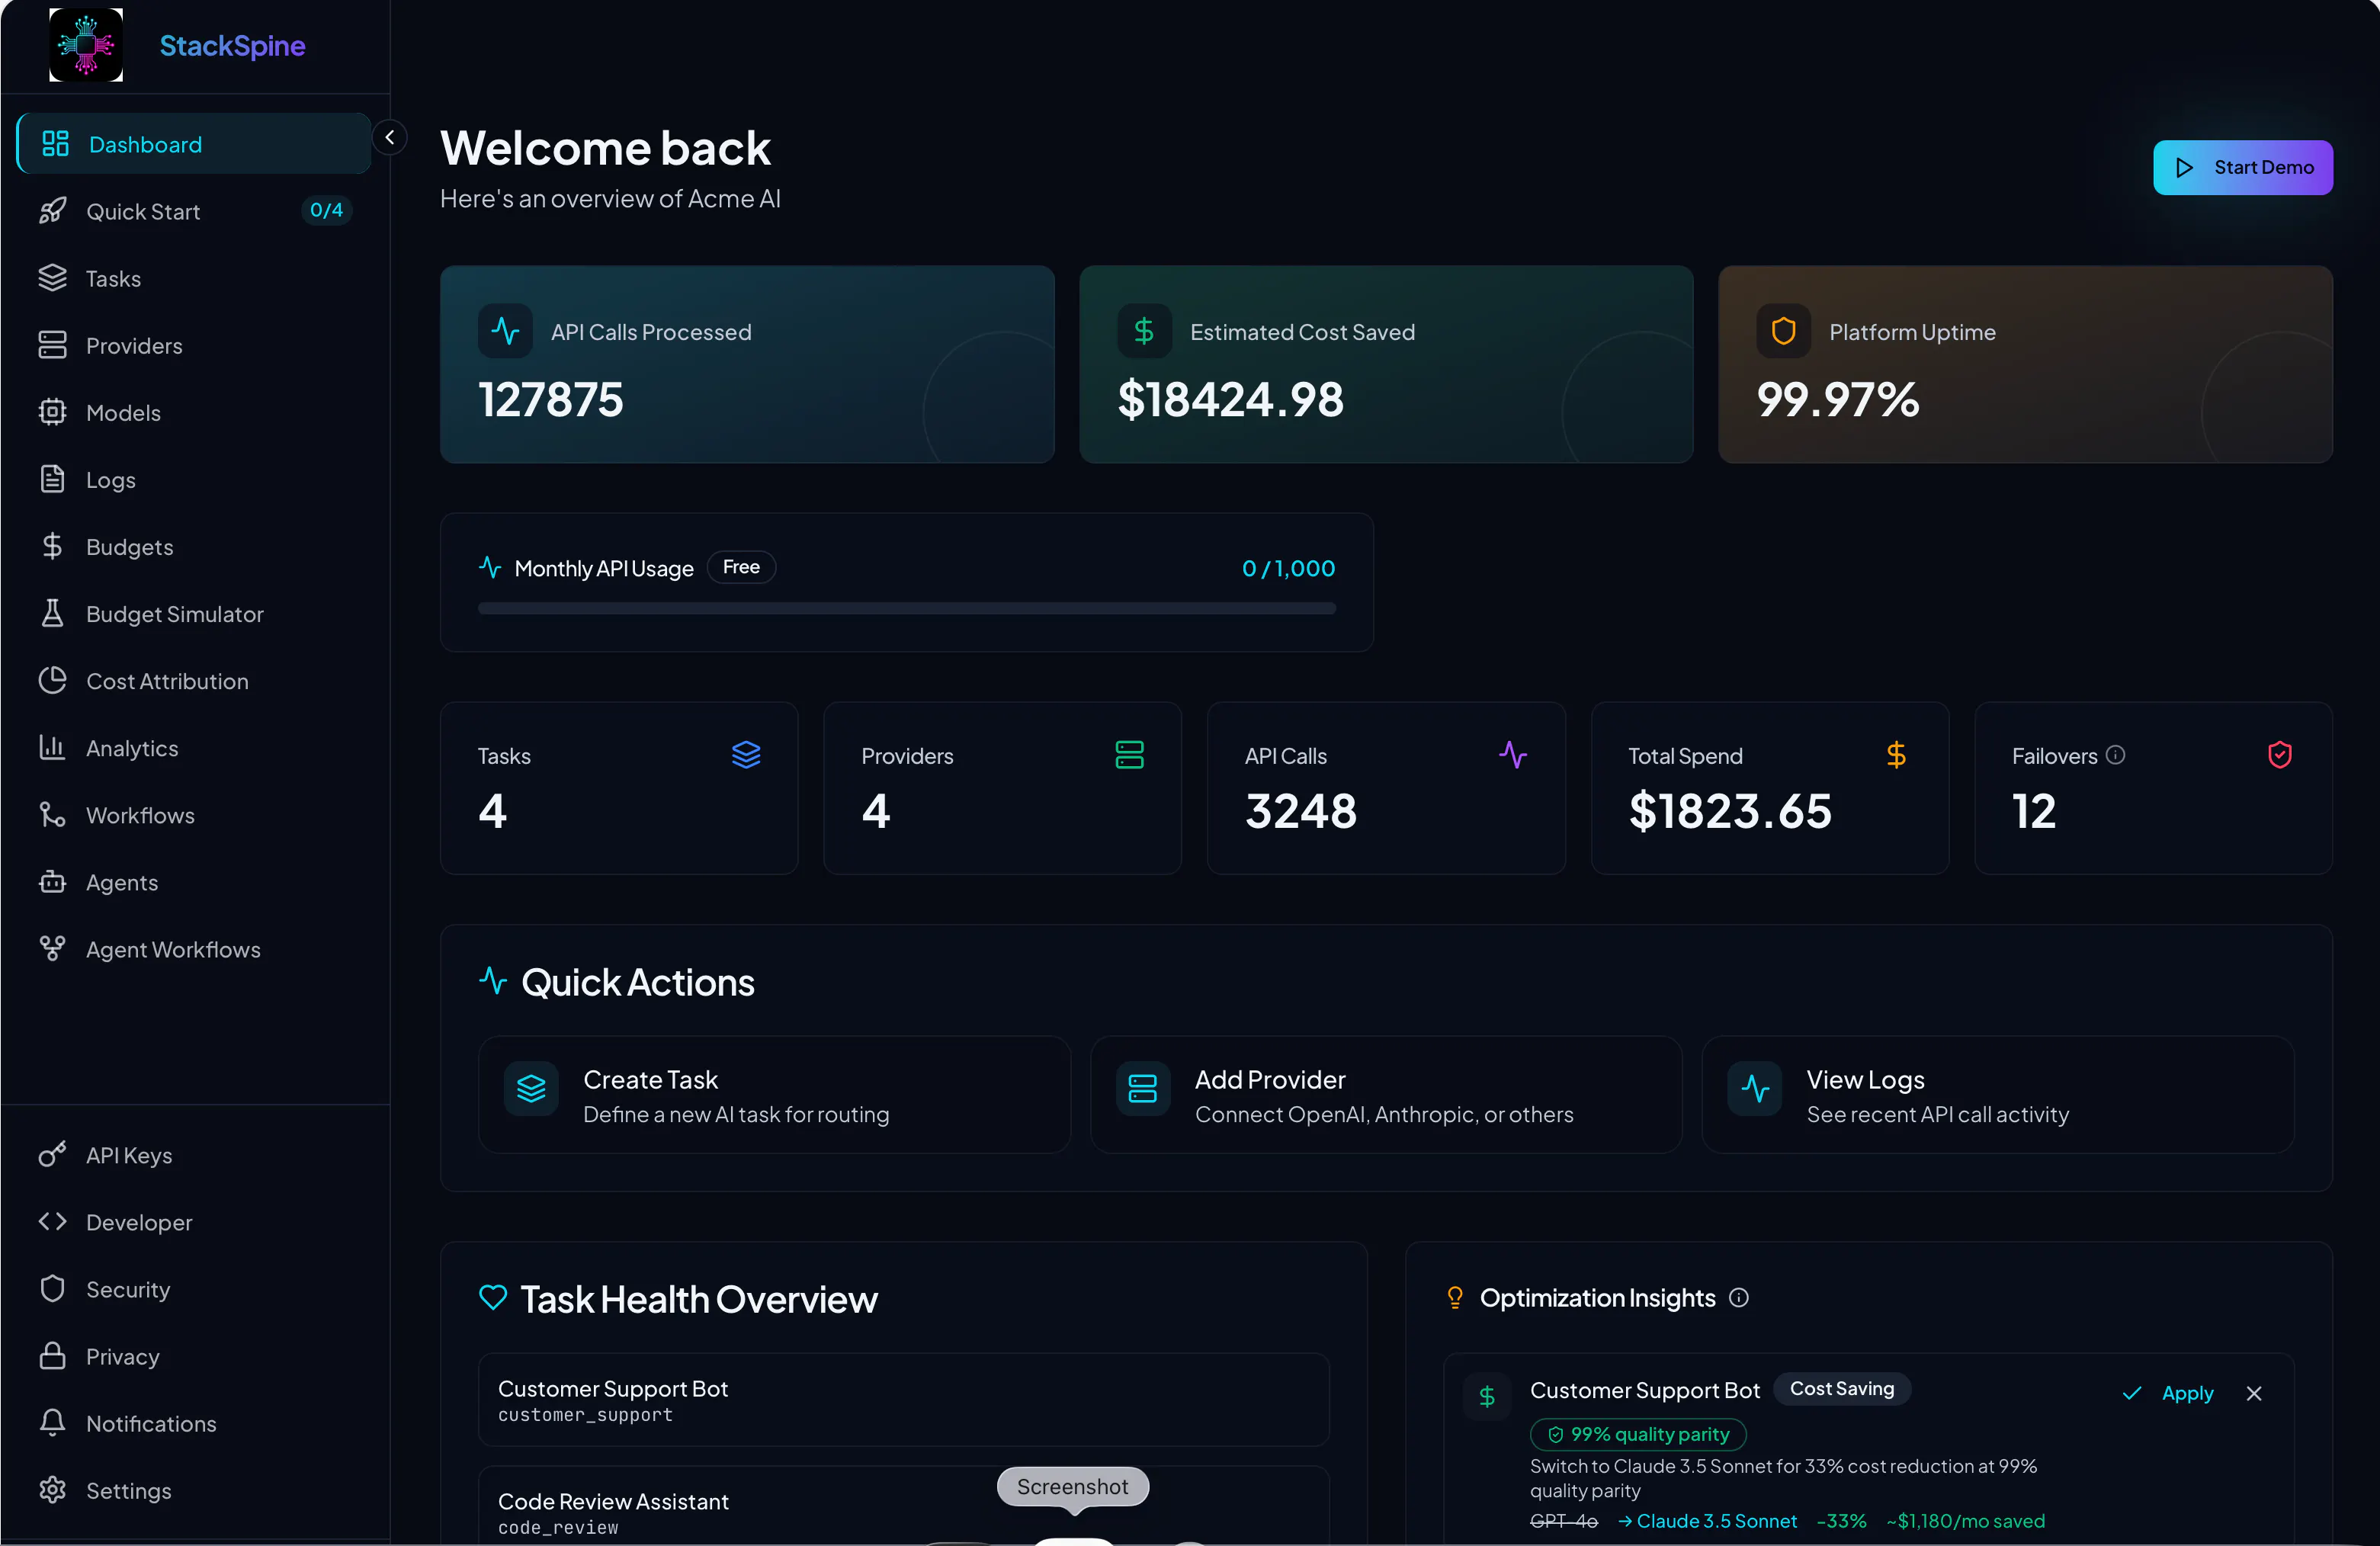
Task: Click the Monthly API Usage progress bar
Action: coord(906,608)
